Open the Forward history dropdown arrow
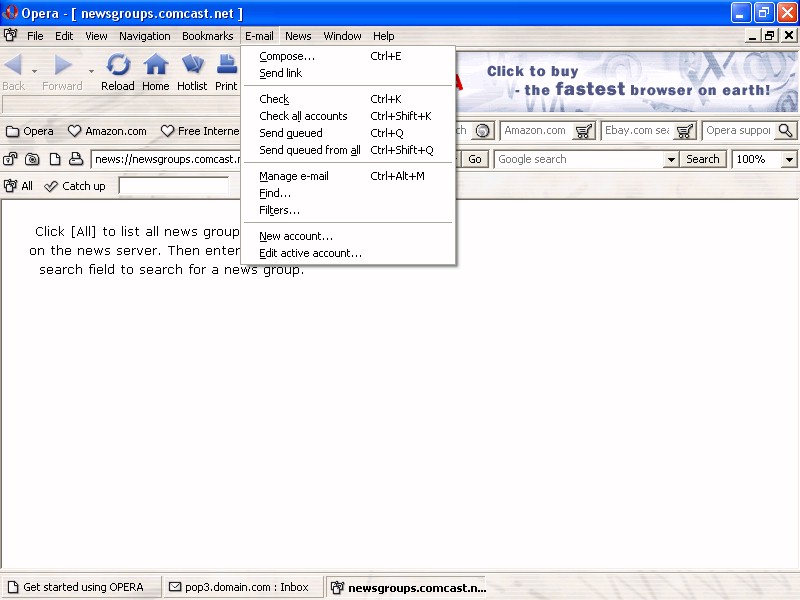800x600 pixels. (x=91, y=71)
